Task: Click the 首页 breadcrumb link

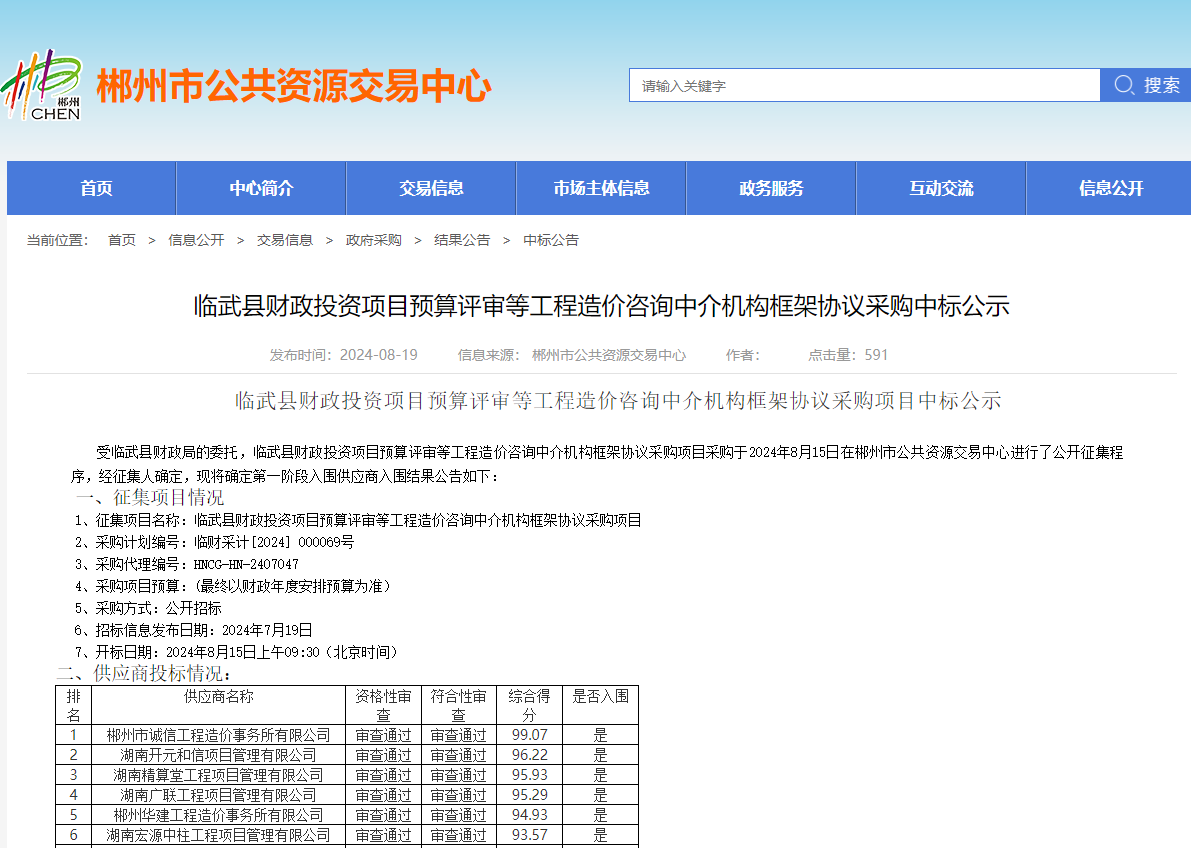Action: 122,240
